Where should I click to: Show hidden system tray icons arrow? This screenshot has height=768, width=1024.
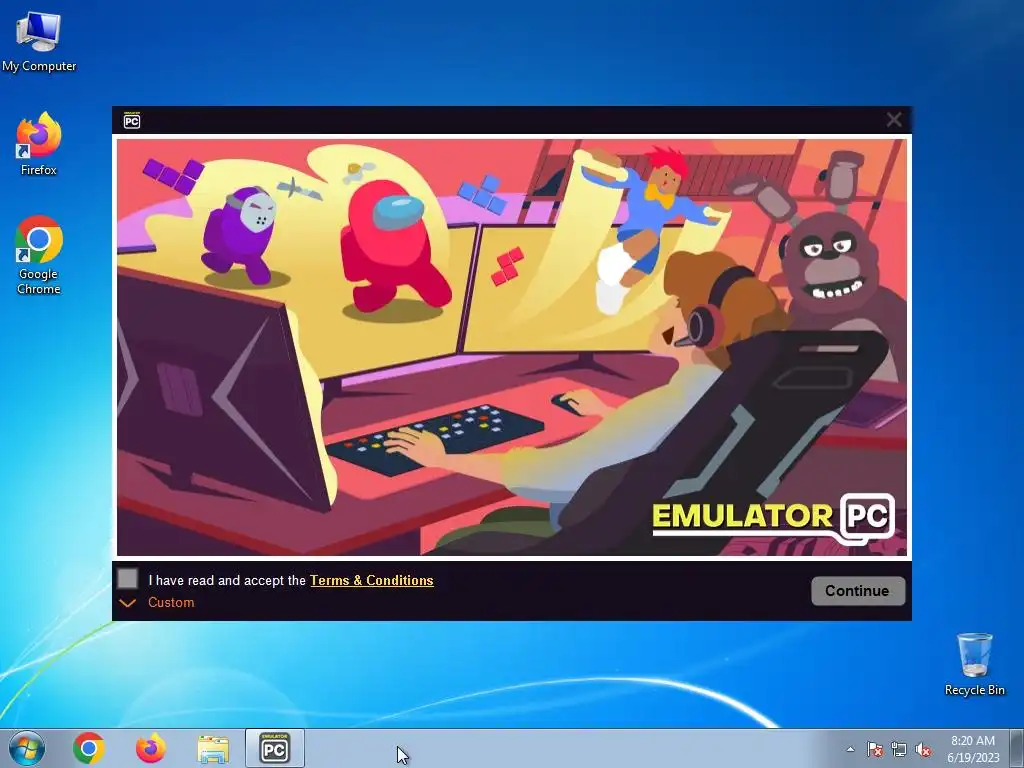click(x=850, y=749)
